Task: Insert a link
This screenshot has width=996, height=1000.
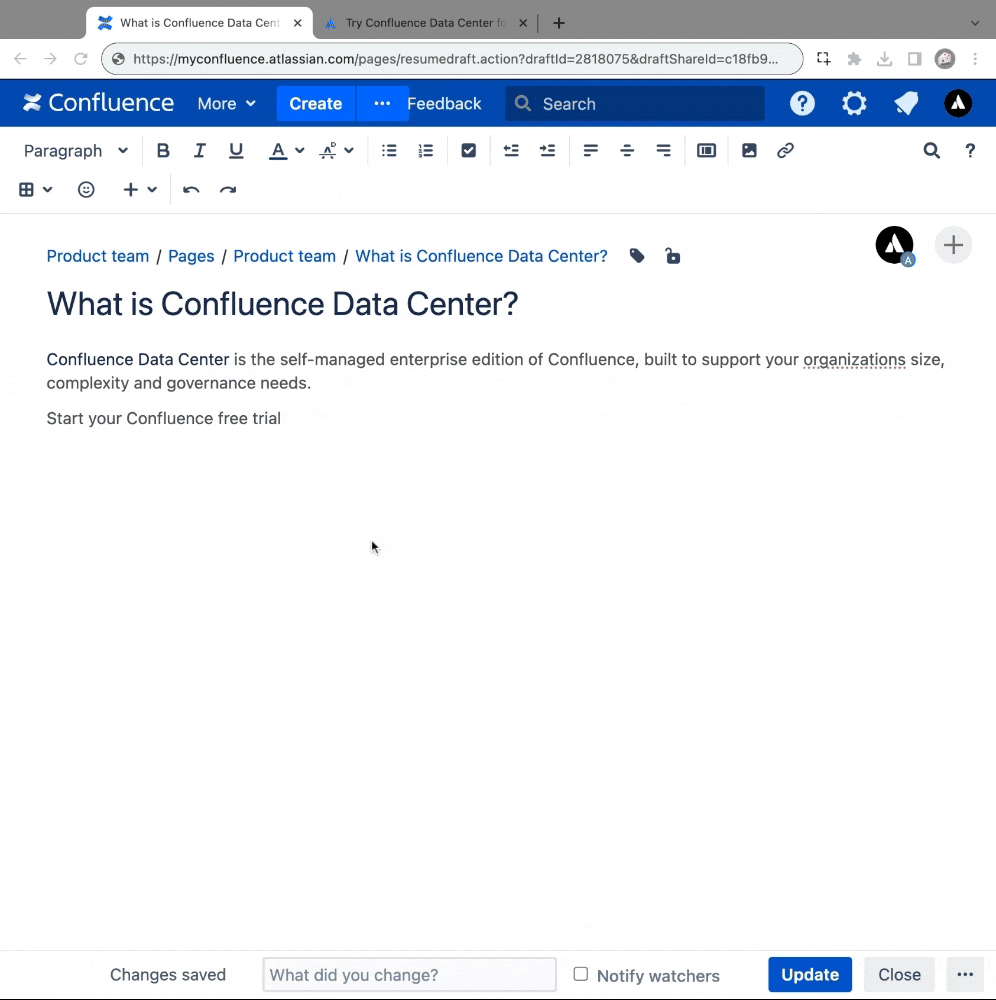Action: 785,151
